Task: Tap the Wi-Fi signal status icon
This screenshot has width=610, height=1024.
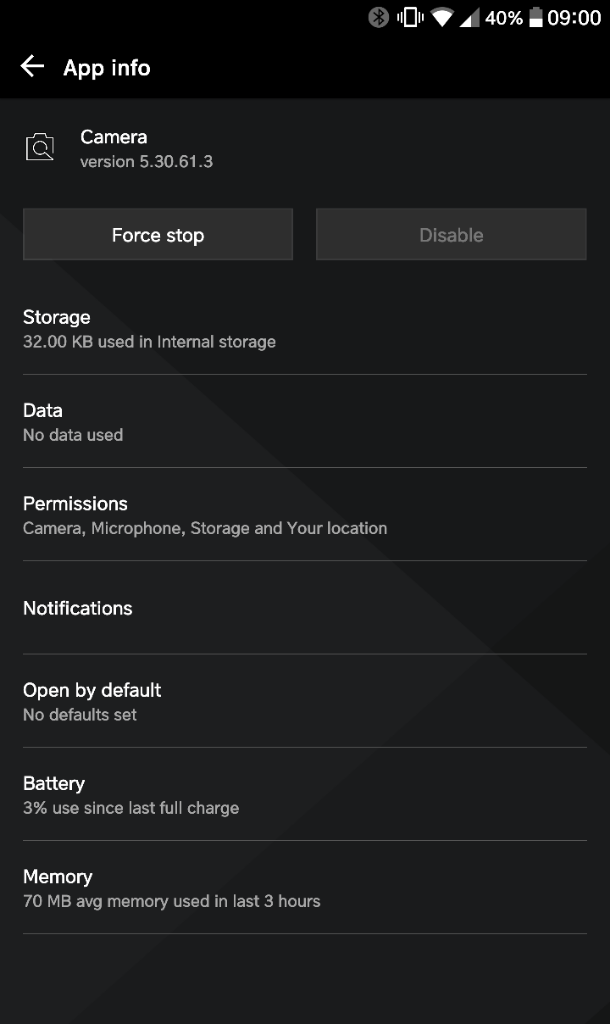Action: click(x=442, y=18)
